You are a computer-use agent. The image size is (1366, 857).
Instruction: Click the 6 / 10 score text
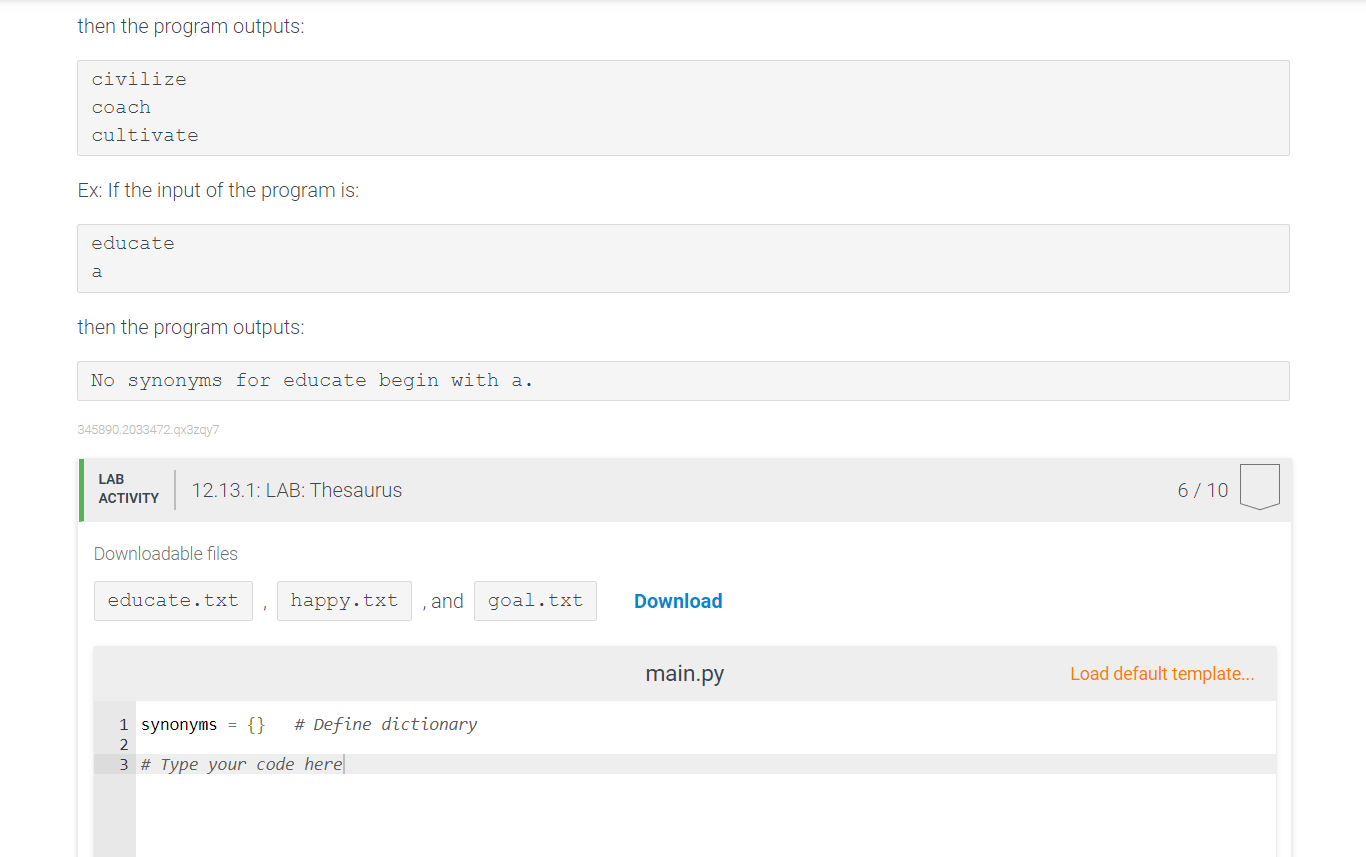(1203, 490)
